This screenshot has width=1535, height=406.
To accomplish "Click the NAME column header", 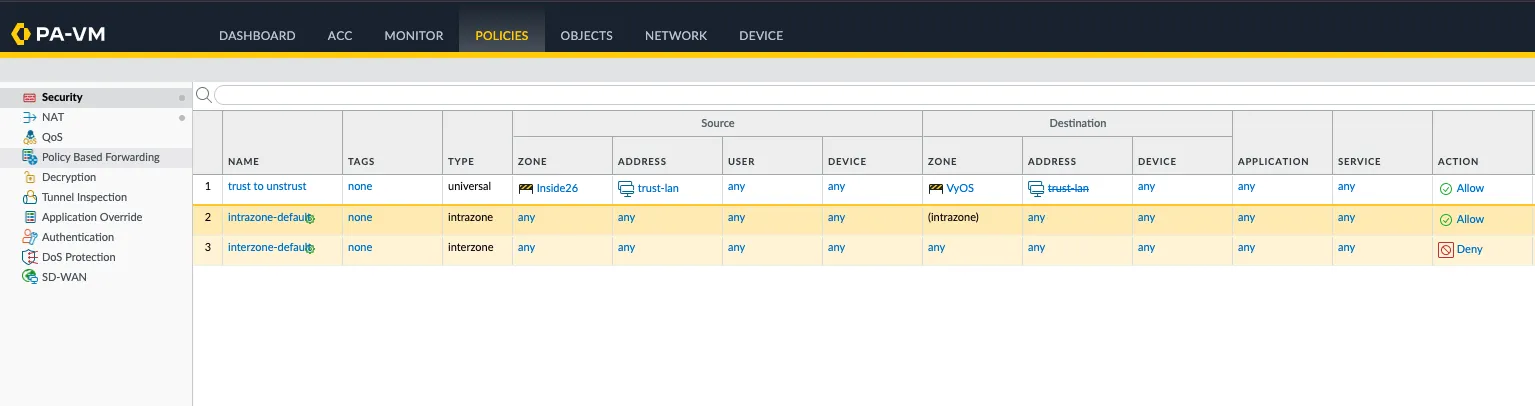I will [243, 161].
